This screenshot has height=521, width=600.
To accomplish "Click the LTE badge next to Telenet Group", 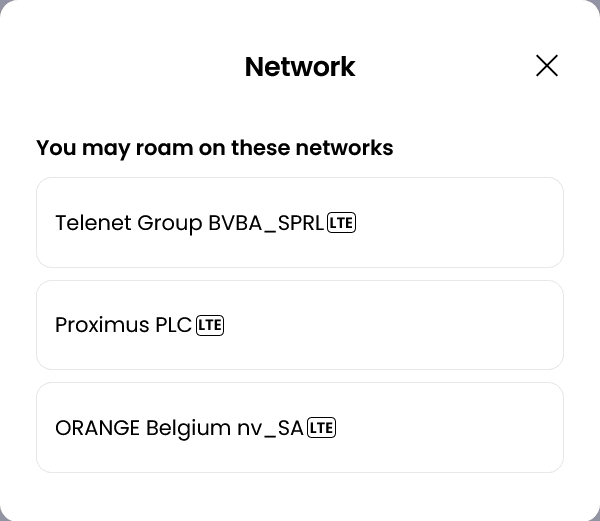I will point(342,223).
